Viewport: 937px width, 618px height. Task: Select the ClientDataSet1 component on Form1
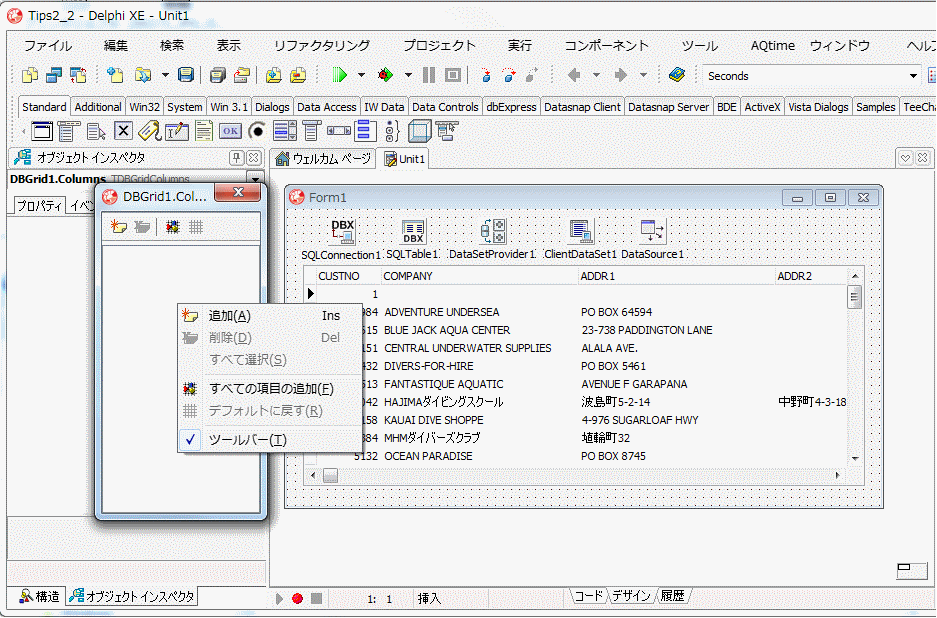coord(581,232)
